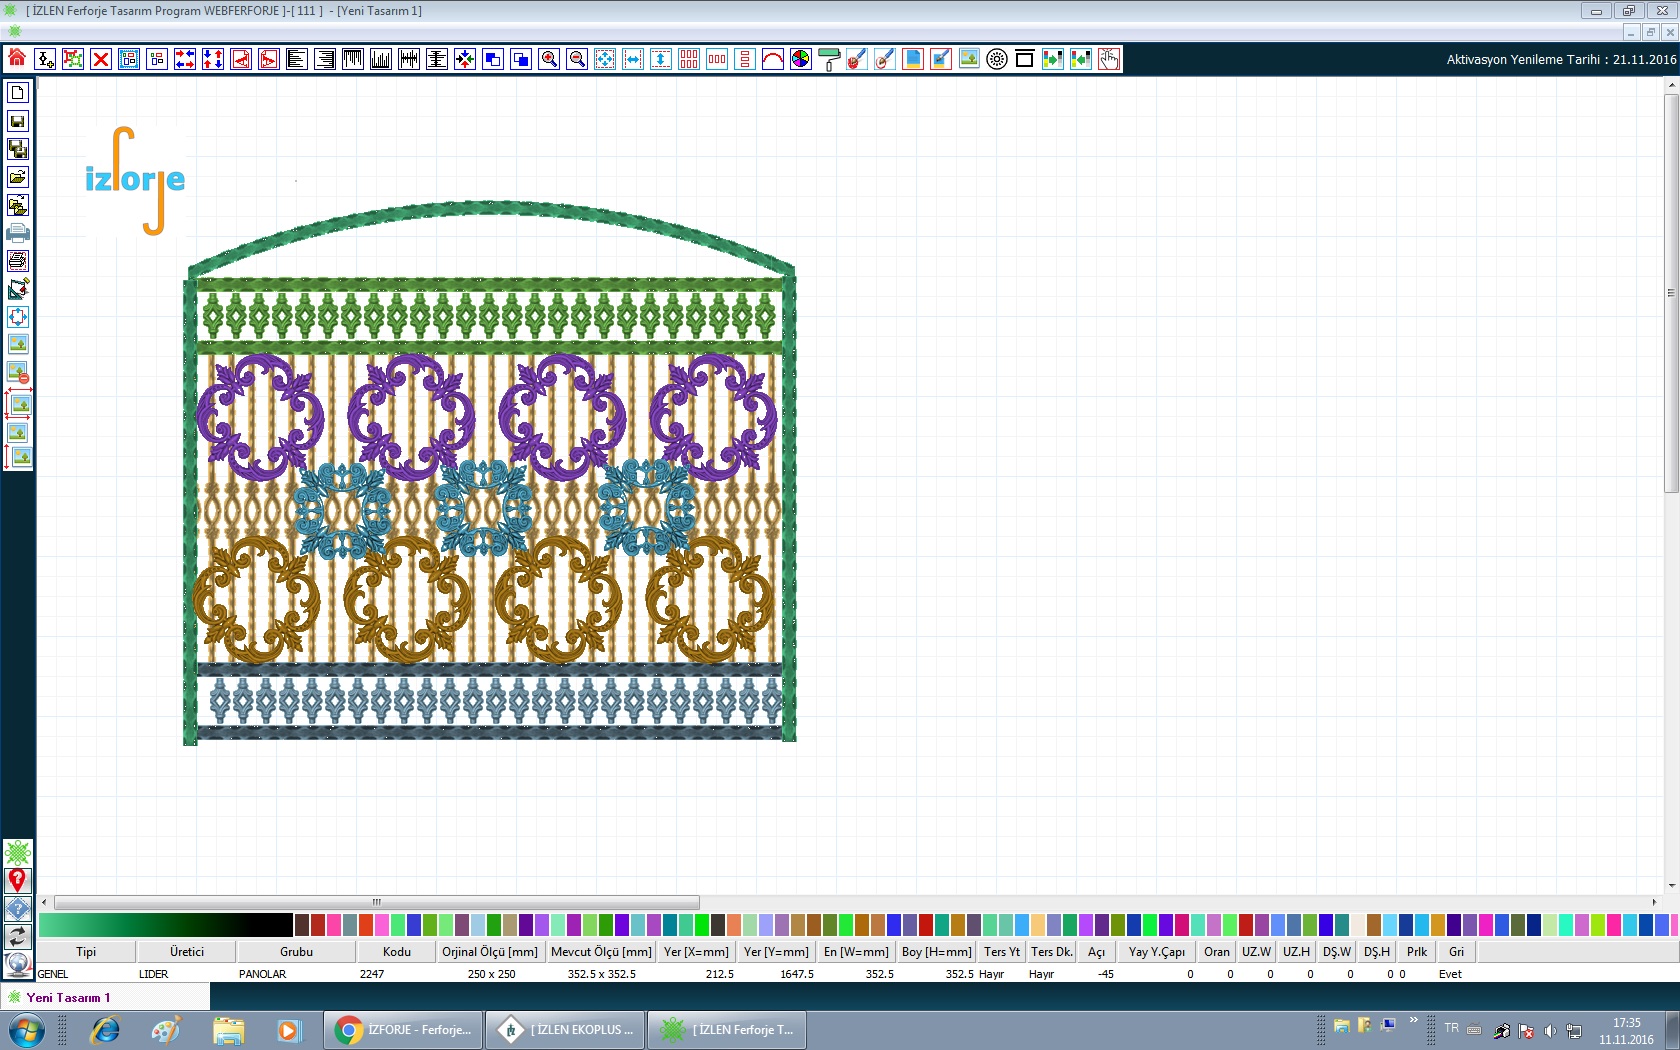Select the align left lines icon
This screenshot has height=1050, width=1680.
tap(297, 59)
